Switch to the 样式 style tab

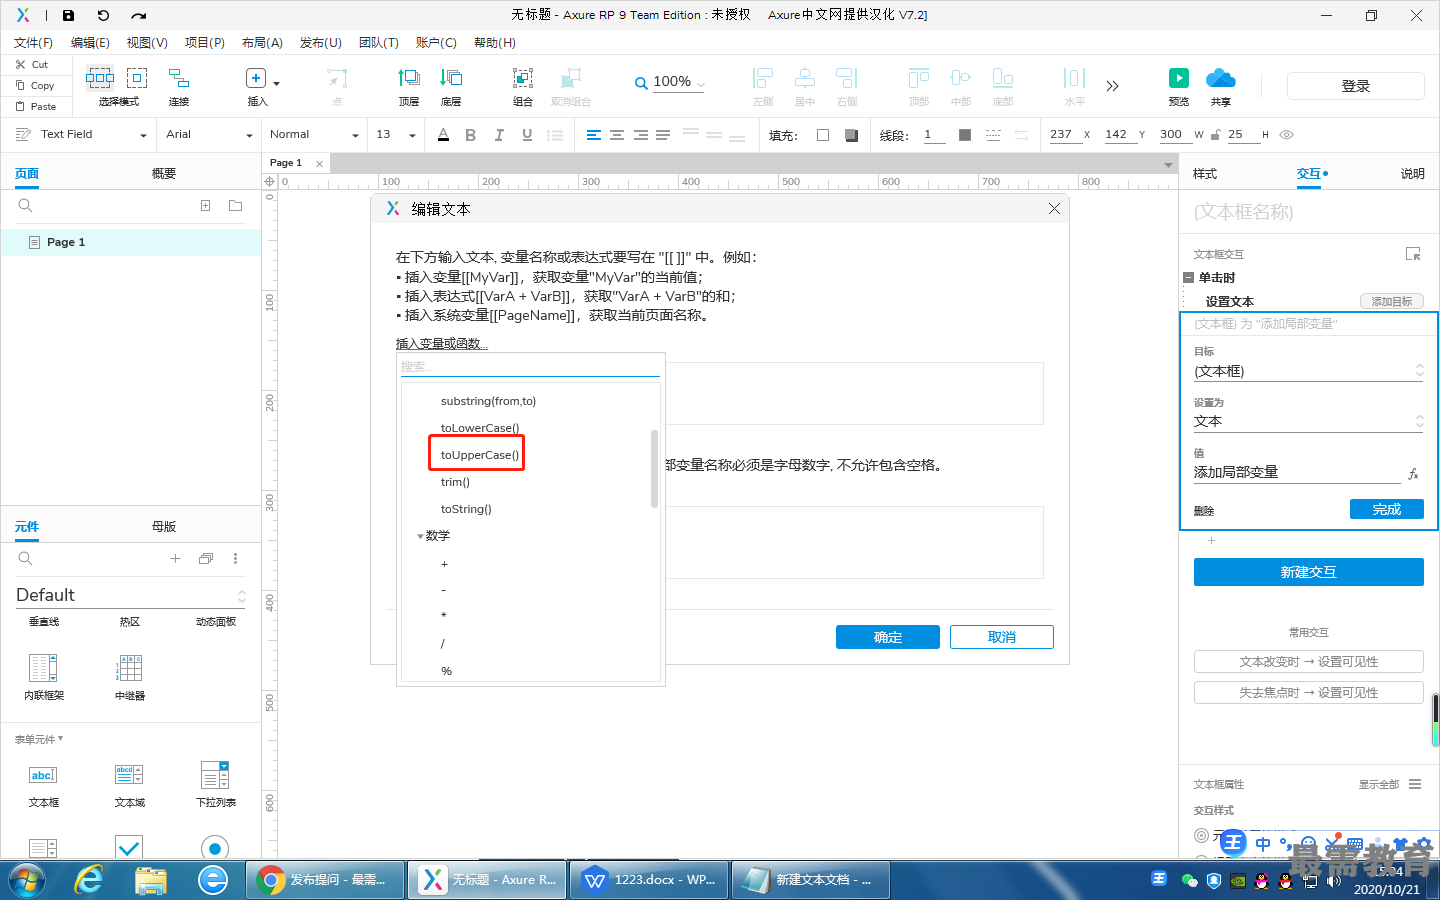point(1205,174)
